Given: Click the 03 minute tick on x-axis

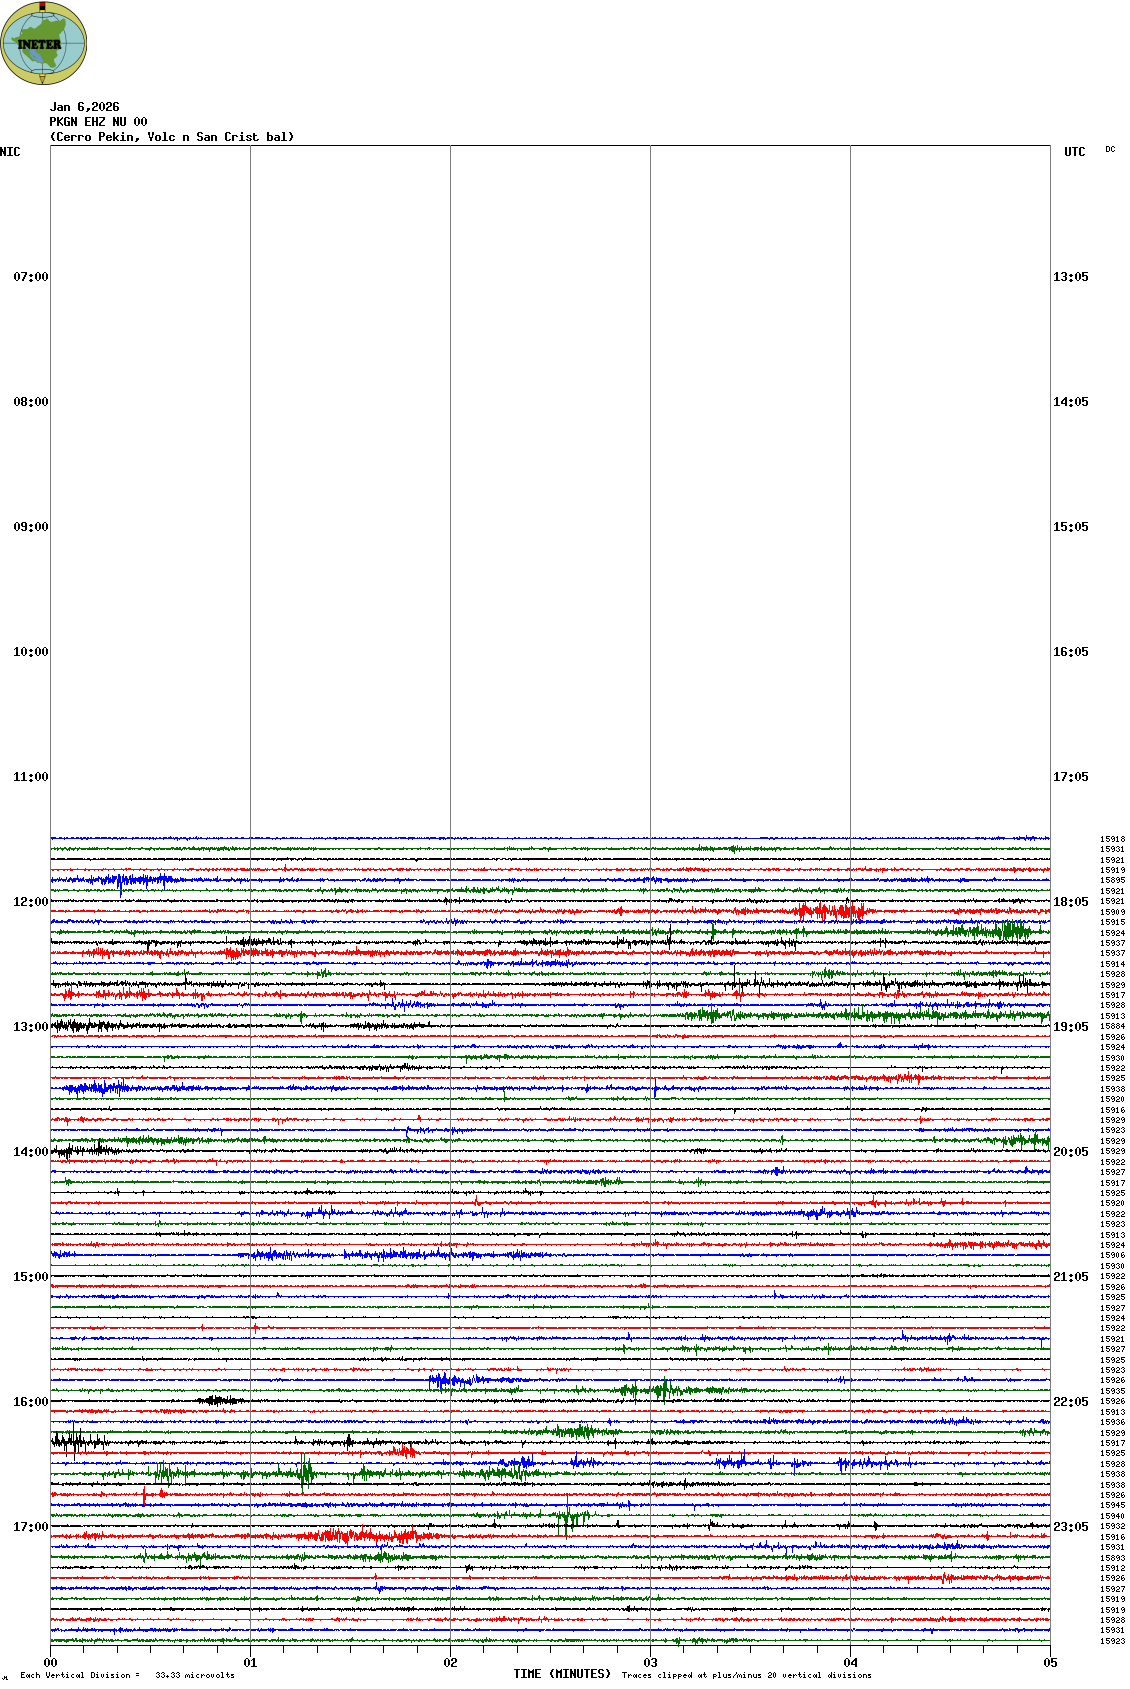Looking at the screenshot, I should 650,1663.
